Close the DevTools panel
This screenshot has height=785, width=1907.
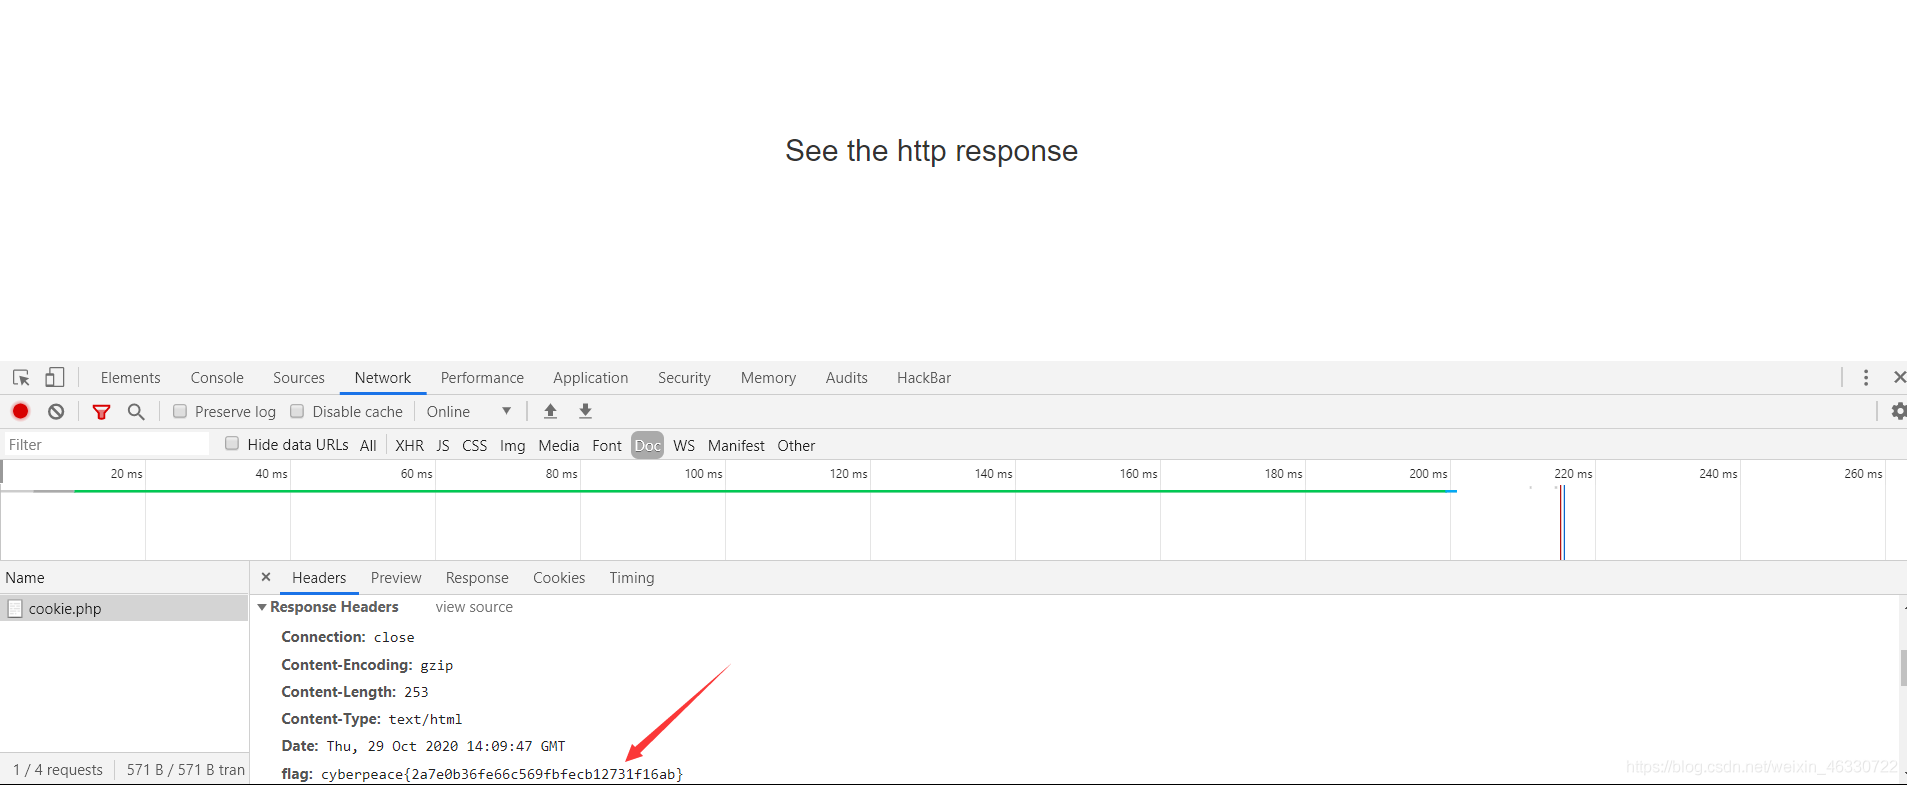coord(1899,377)
